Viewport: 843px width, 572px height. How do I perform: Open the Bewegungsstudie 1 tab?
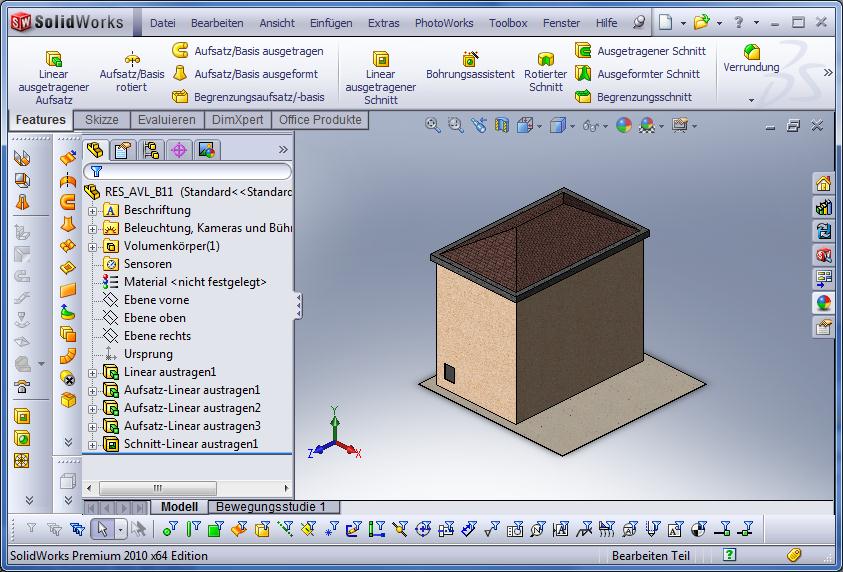pyautogui.click(x=272, y=507)
